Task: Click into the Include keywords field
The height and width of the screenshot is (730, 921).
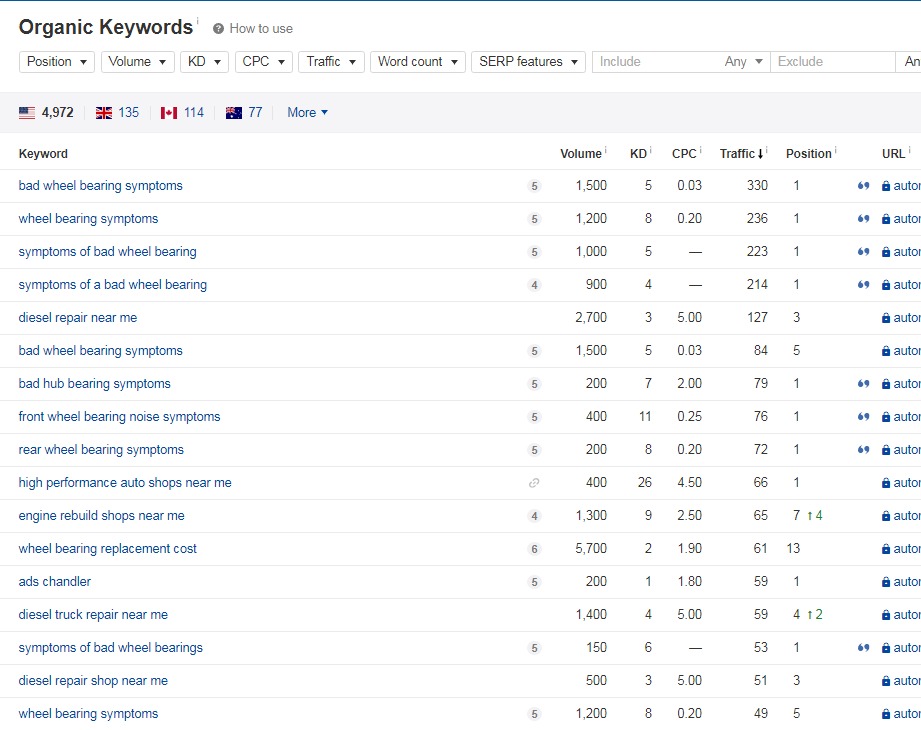Action: pos(656,62)
